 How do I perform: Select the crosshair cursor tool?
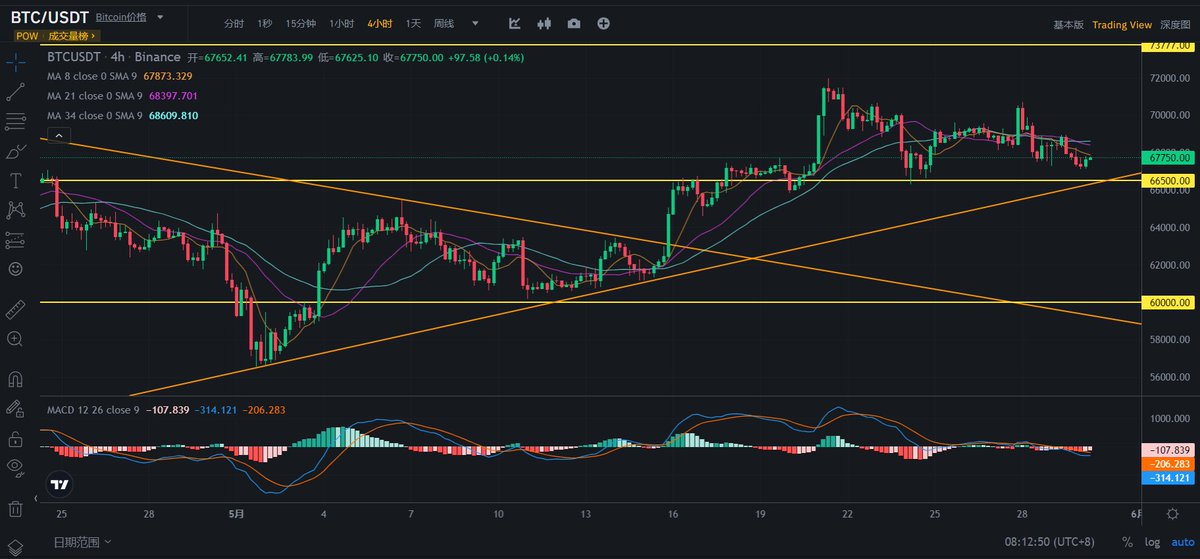(15, 62)
